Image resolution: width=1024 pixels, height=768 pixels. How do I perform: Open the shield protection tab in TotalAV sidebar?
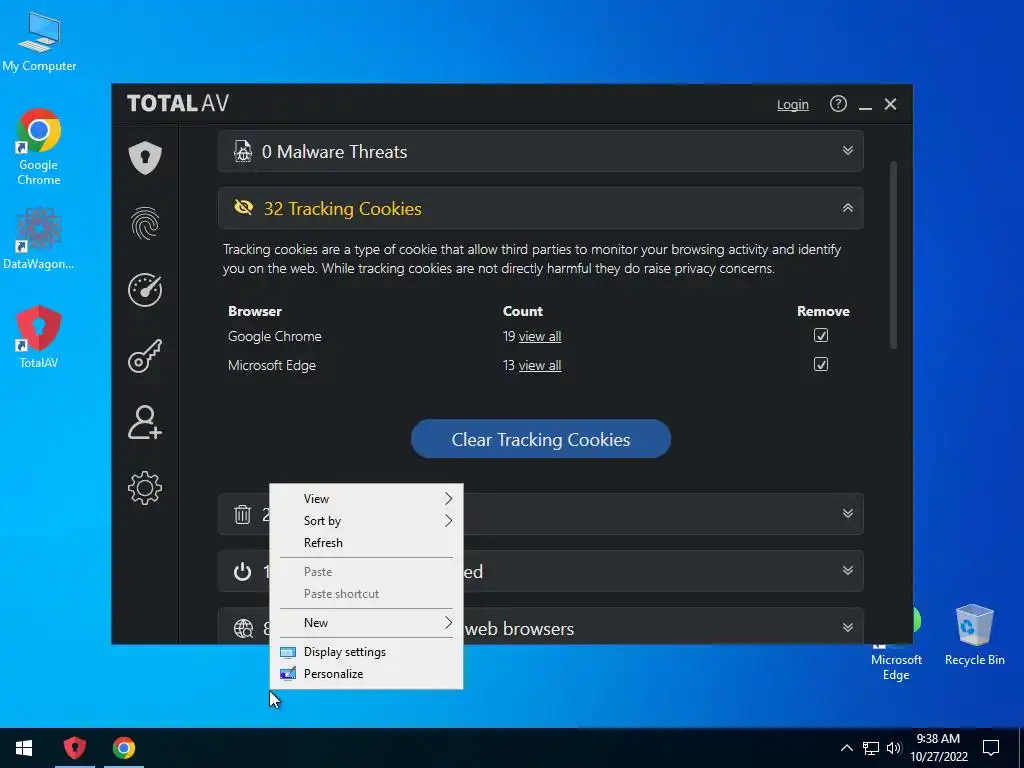point(145,157)
